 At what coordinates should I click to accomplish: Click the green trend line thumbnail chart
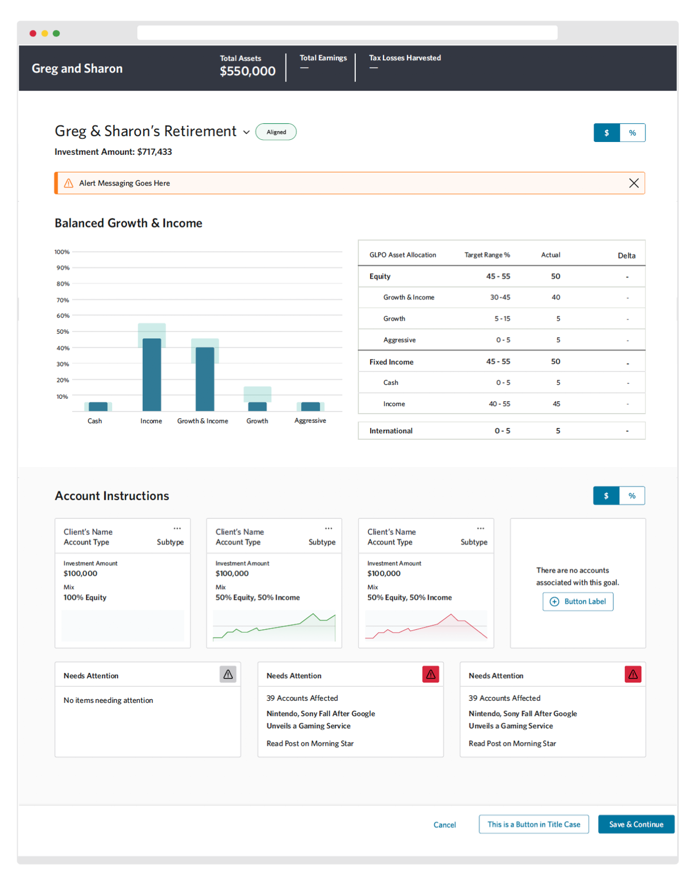click(x=274, y=626)
